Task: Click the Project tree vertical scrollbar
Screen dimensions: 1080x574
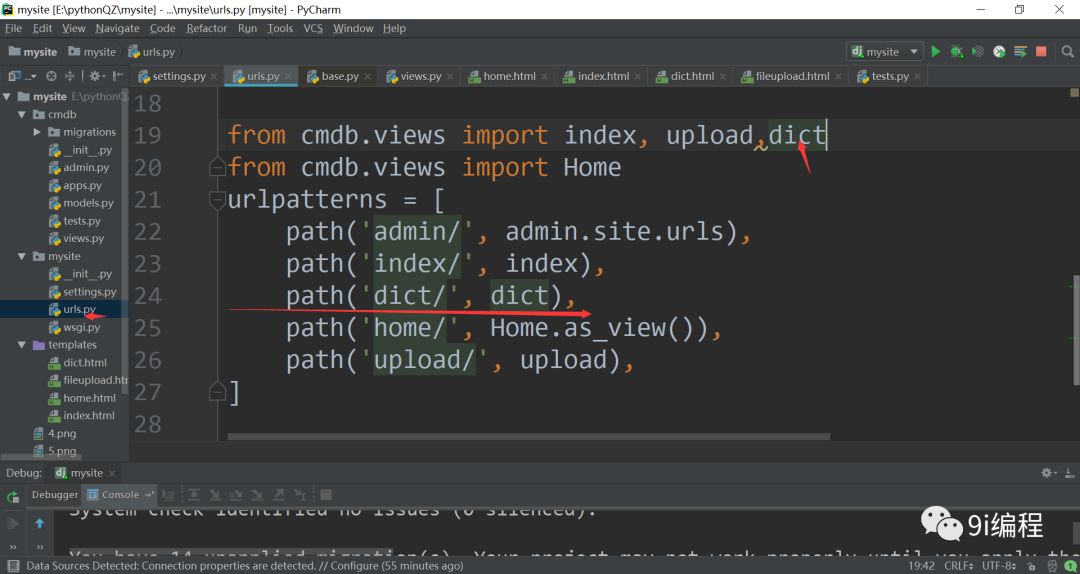Action: click(x=125, y=240)
